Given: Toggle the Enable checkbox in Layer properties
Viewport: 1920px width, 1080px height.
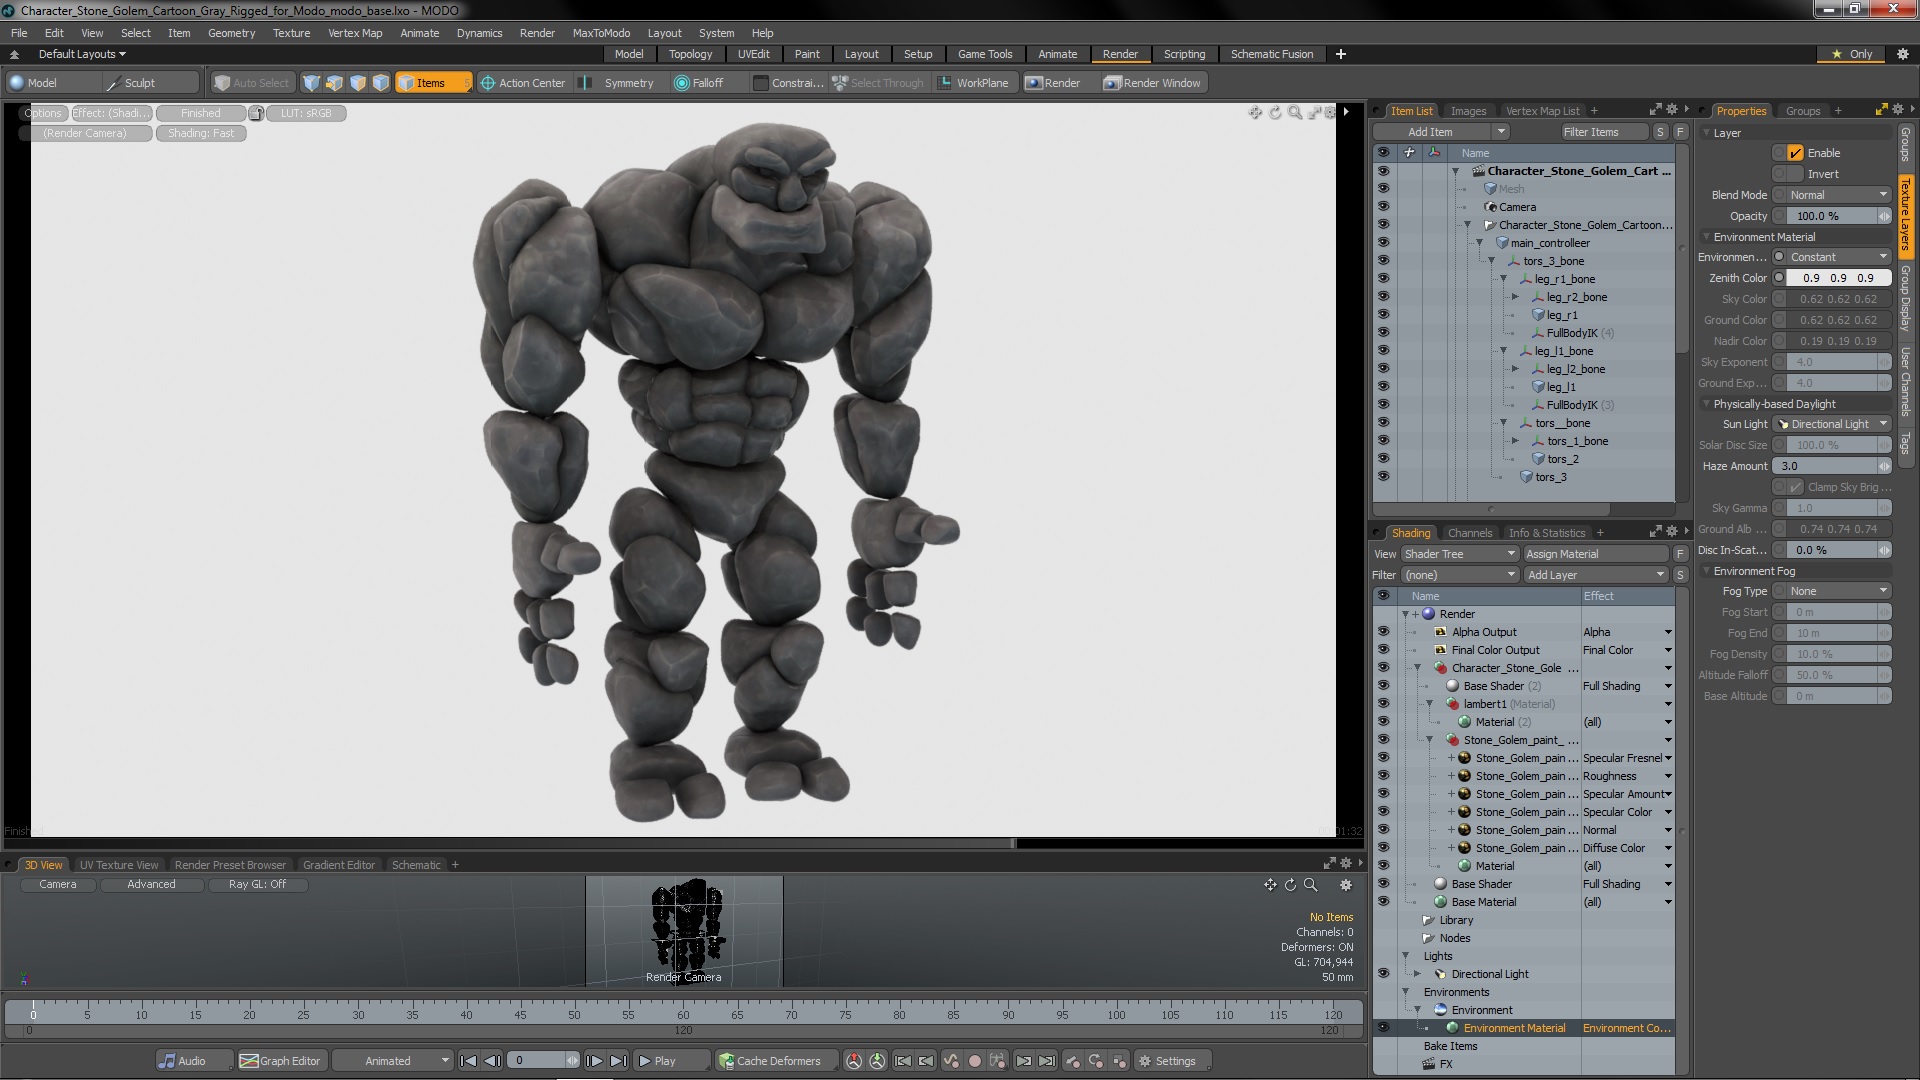Looking at the screenshot, I should 1796,153.
